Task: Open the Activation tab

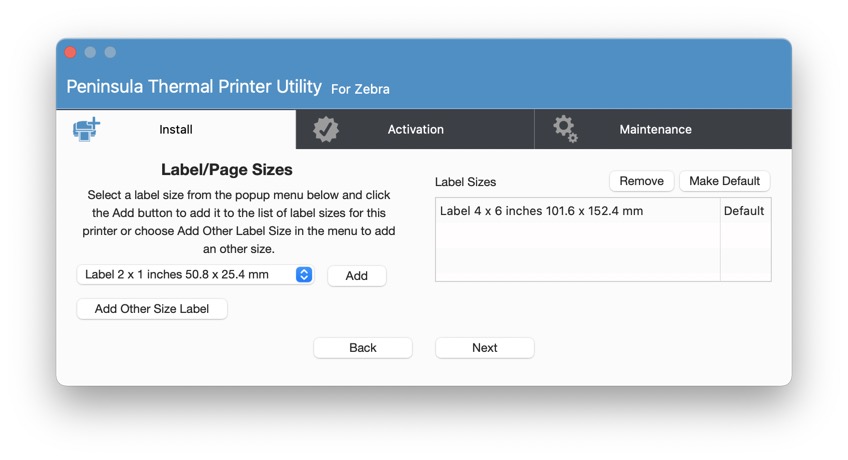Action: (415, 129)
